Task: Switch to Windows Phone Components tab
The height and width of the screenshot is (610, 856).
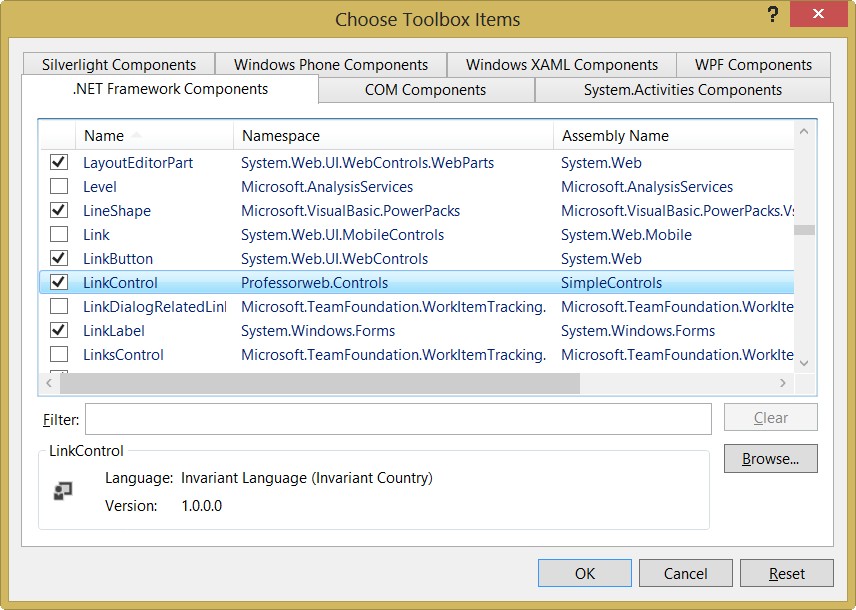Action: [331, 64]
